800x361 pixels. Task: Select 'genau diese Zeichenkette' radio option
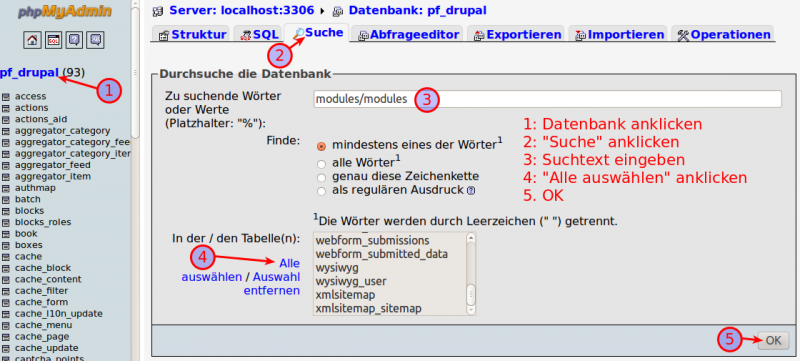tap(321, 178)
